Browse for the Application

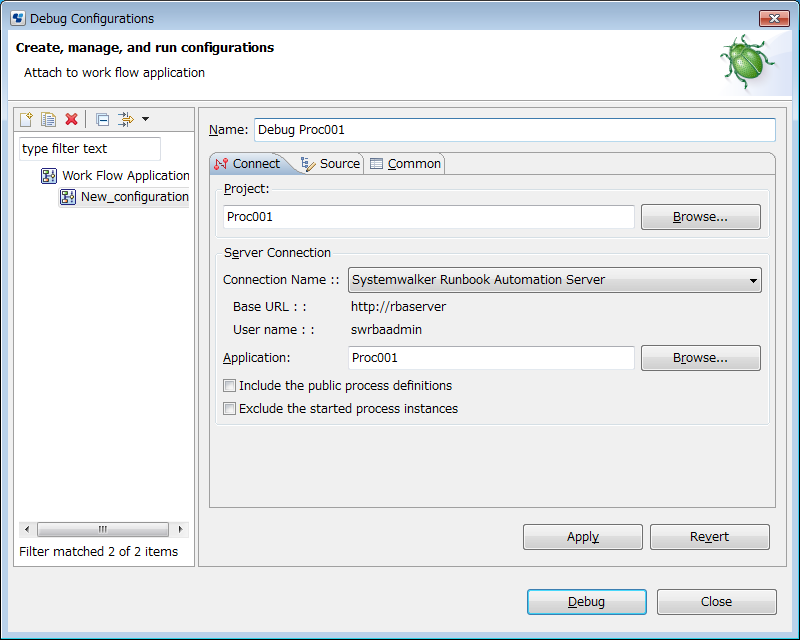coord(701,358)
